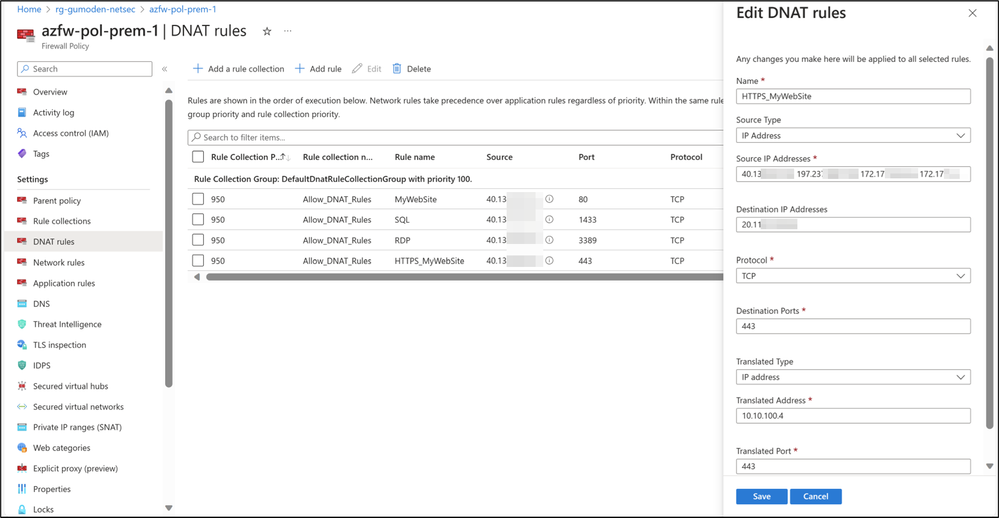This screenshot has height=518, width=999.
Task: Save the DNAT rule changes
Action: pos(761,496)
